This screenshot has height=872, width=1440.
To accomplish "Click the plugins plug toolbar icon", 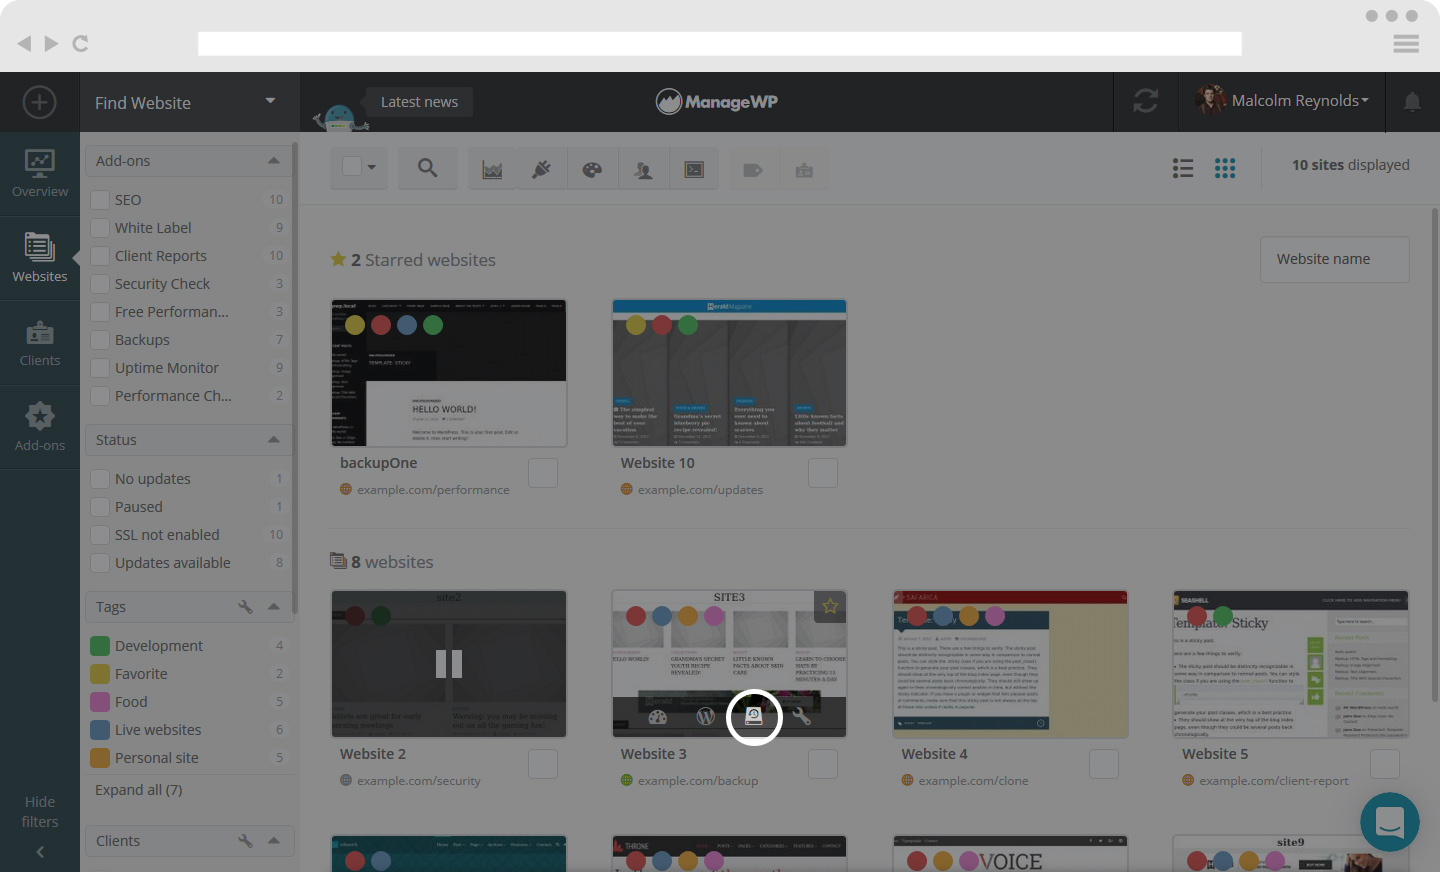I will (542, 170).
